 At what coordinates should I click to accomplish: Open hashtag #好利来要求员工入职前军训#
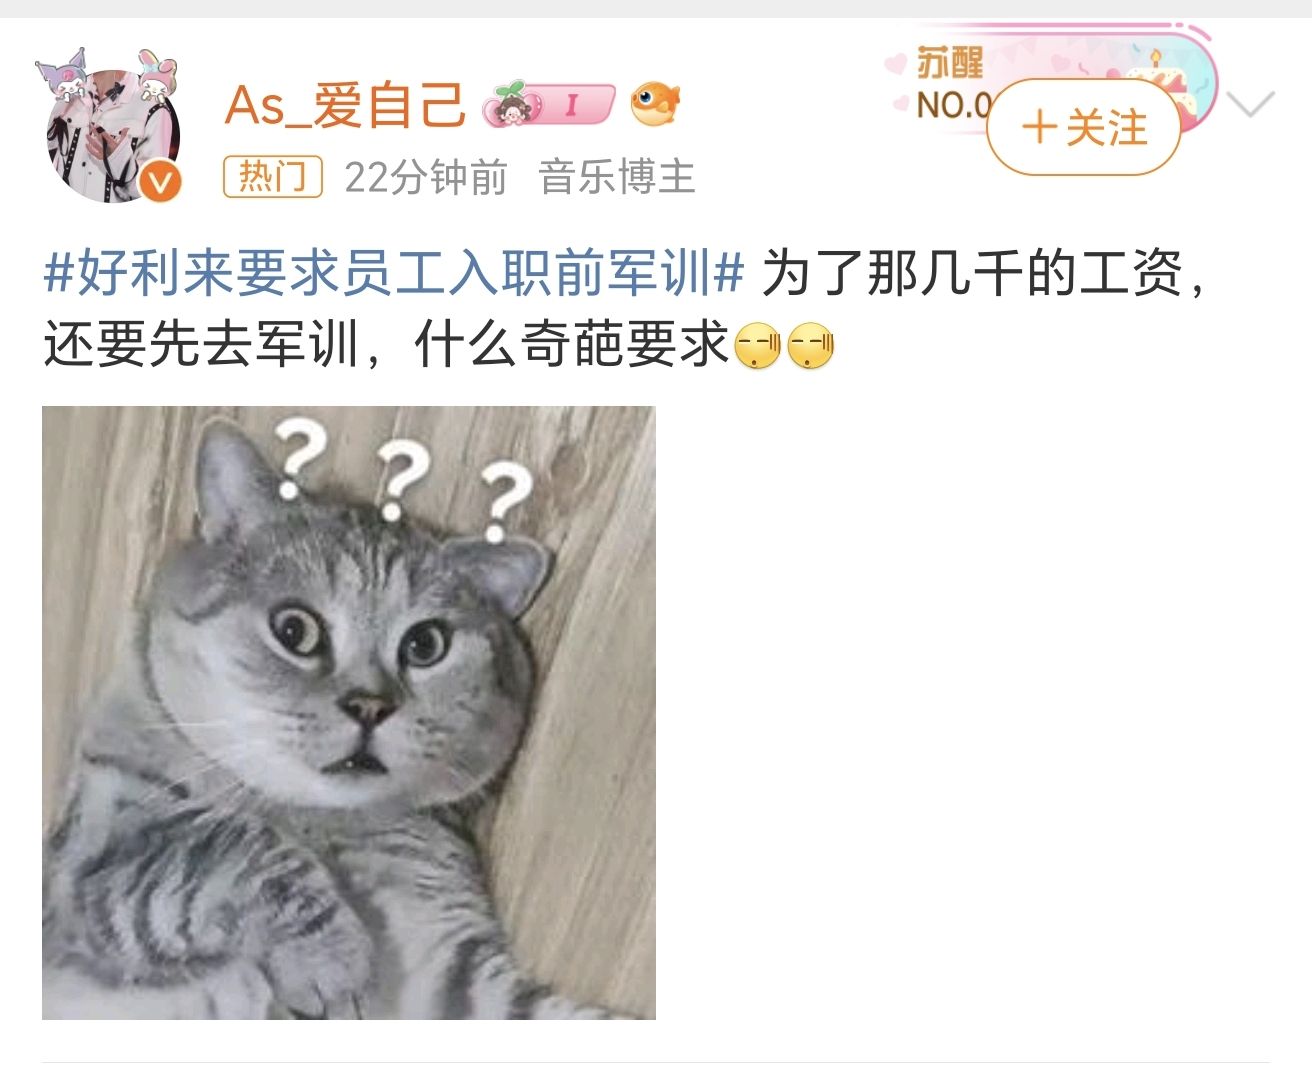click(394, 273)
